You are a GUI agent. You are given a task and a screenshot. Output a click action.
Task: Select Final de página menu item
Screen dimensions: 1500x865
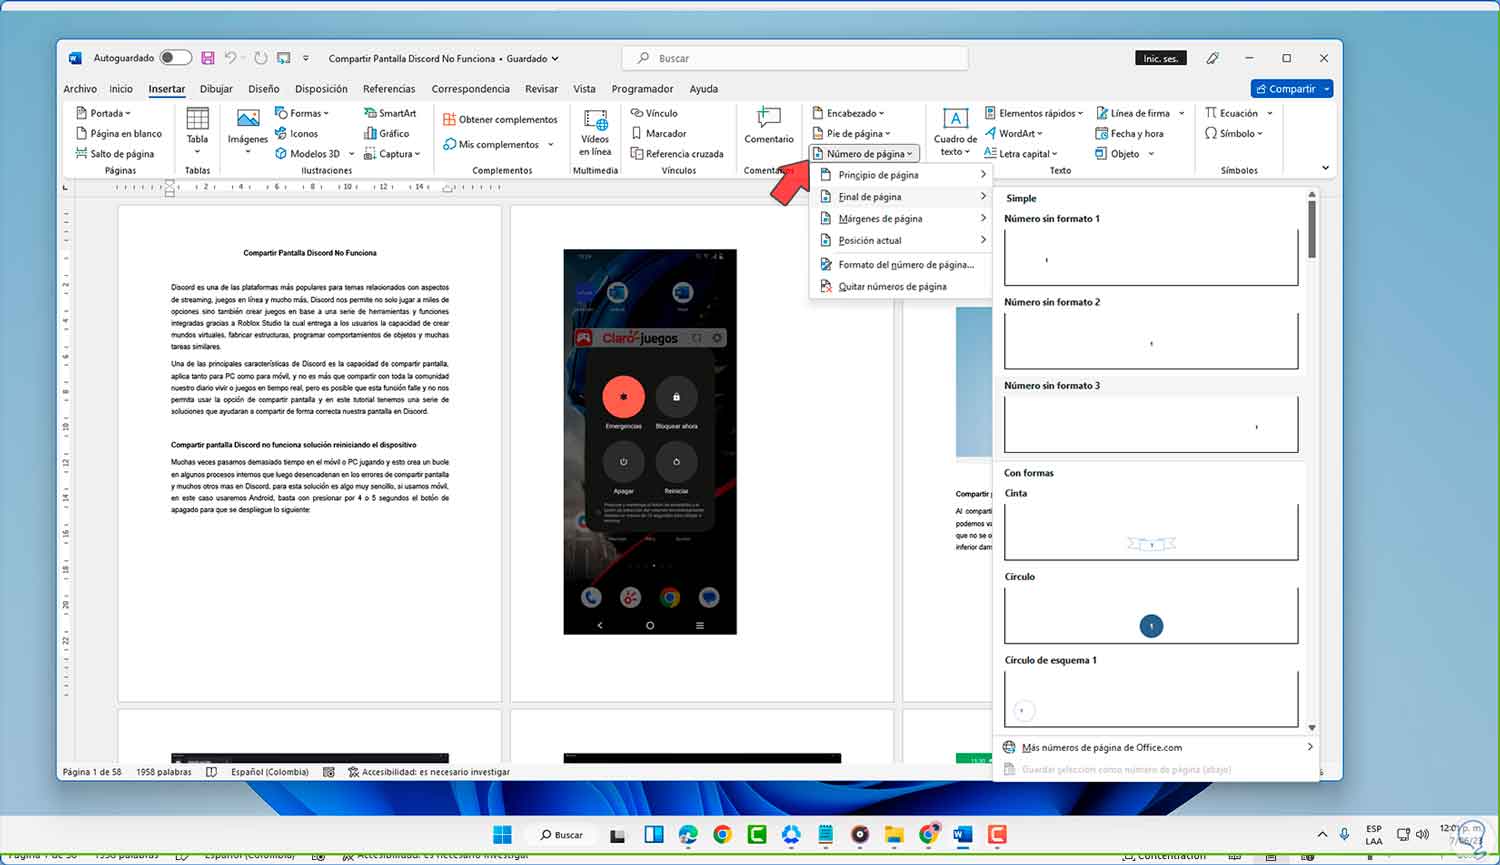pyautogui.click(x=902, y=197)
